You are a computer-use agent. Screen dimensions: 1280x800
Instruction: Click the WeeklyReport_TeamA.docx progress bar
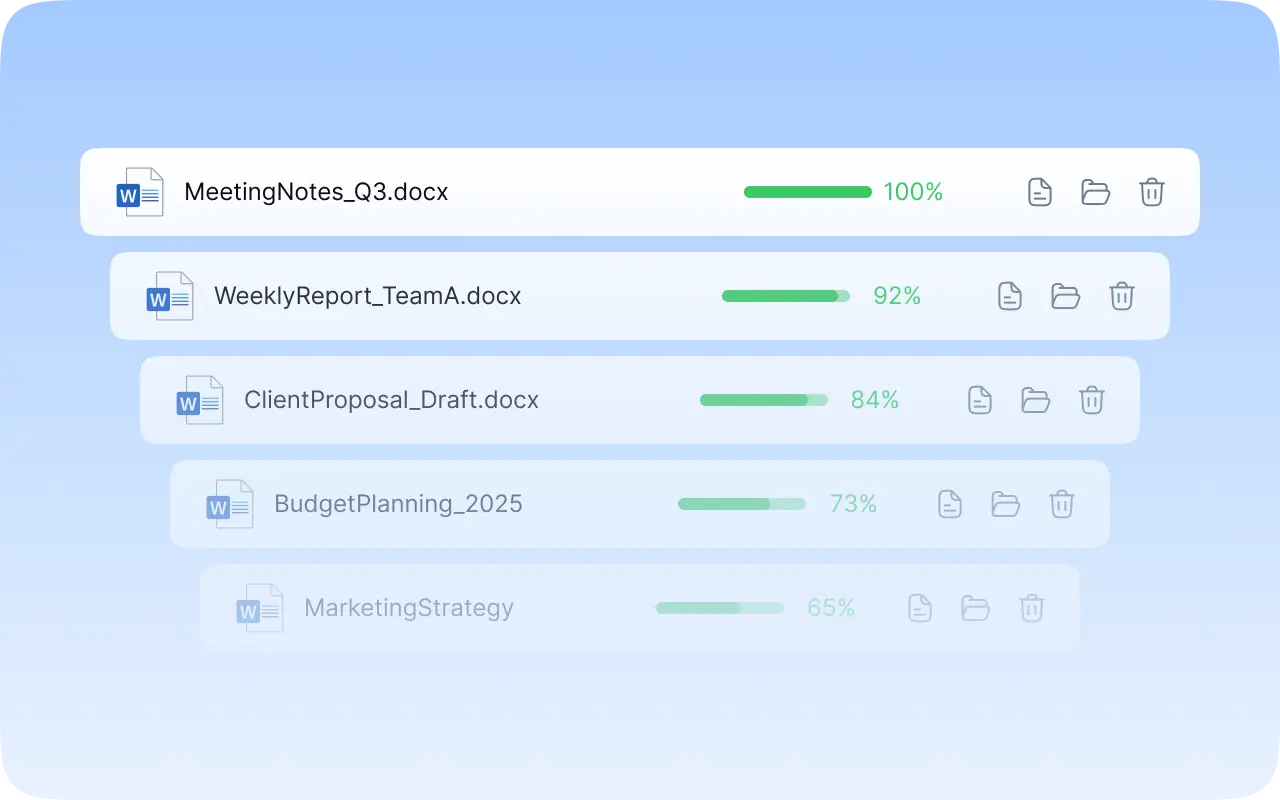pos(786,296)
